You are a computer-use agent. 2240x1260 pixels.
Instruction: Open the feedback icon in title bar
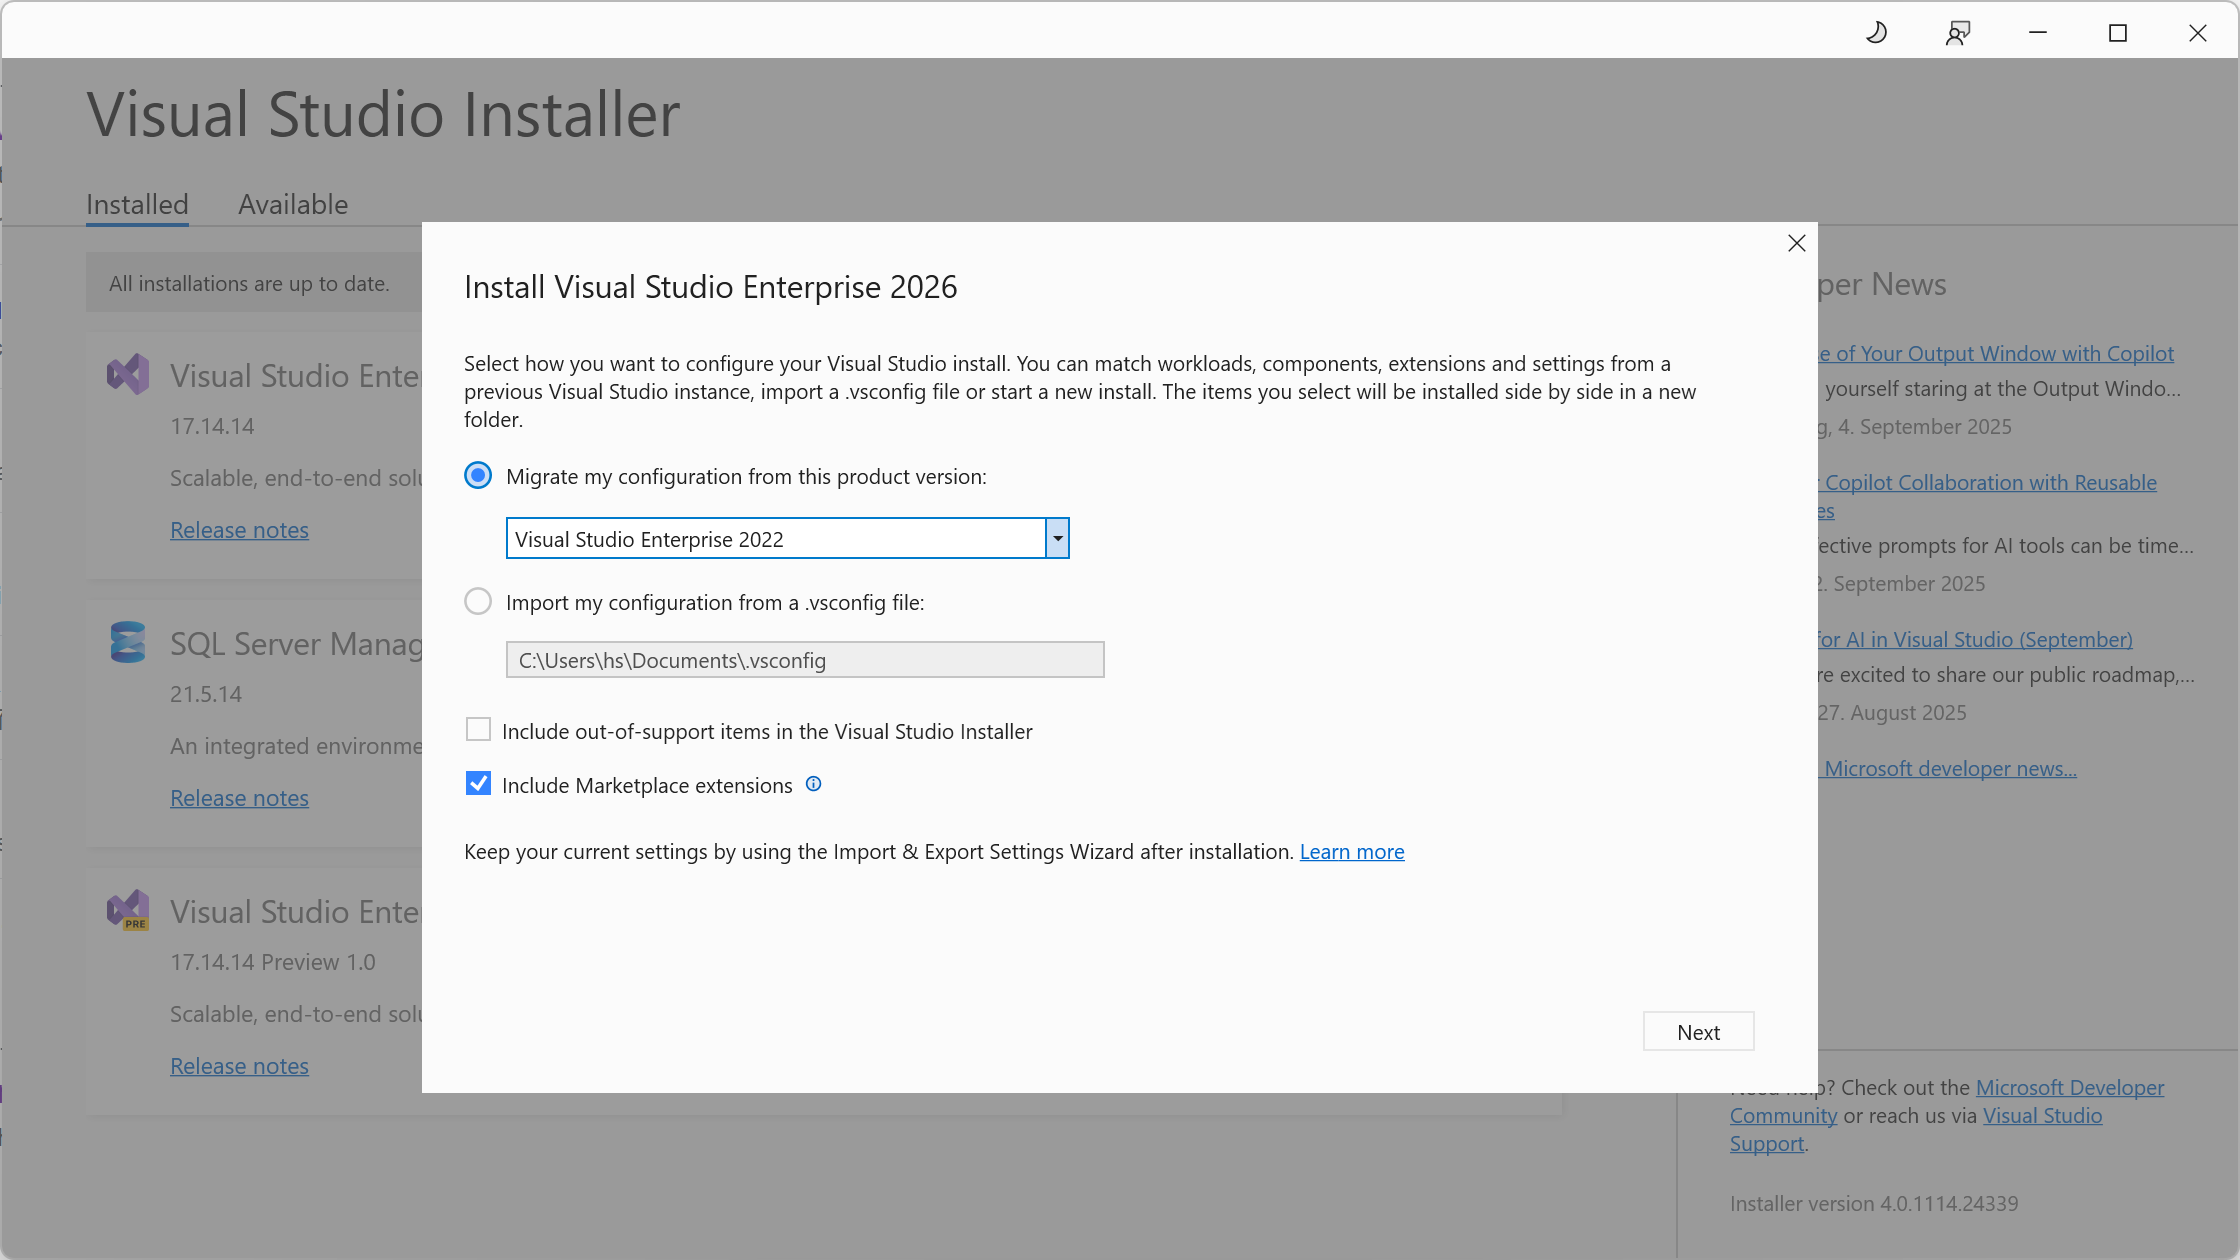tap(1957, 33)
